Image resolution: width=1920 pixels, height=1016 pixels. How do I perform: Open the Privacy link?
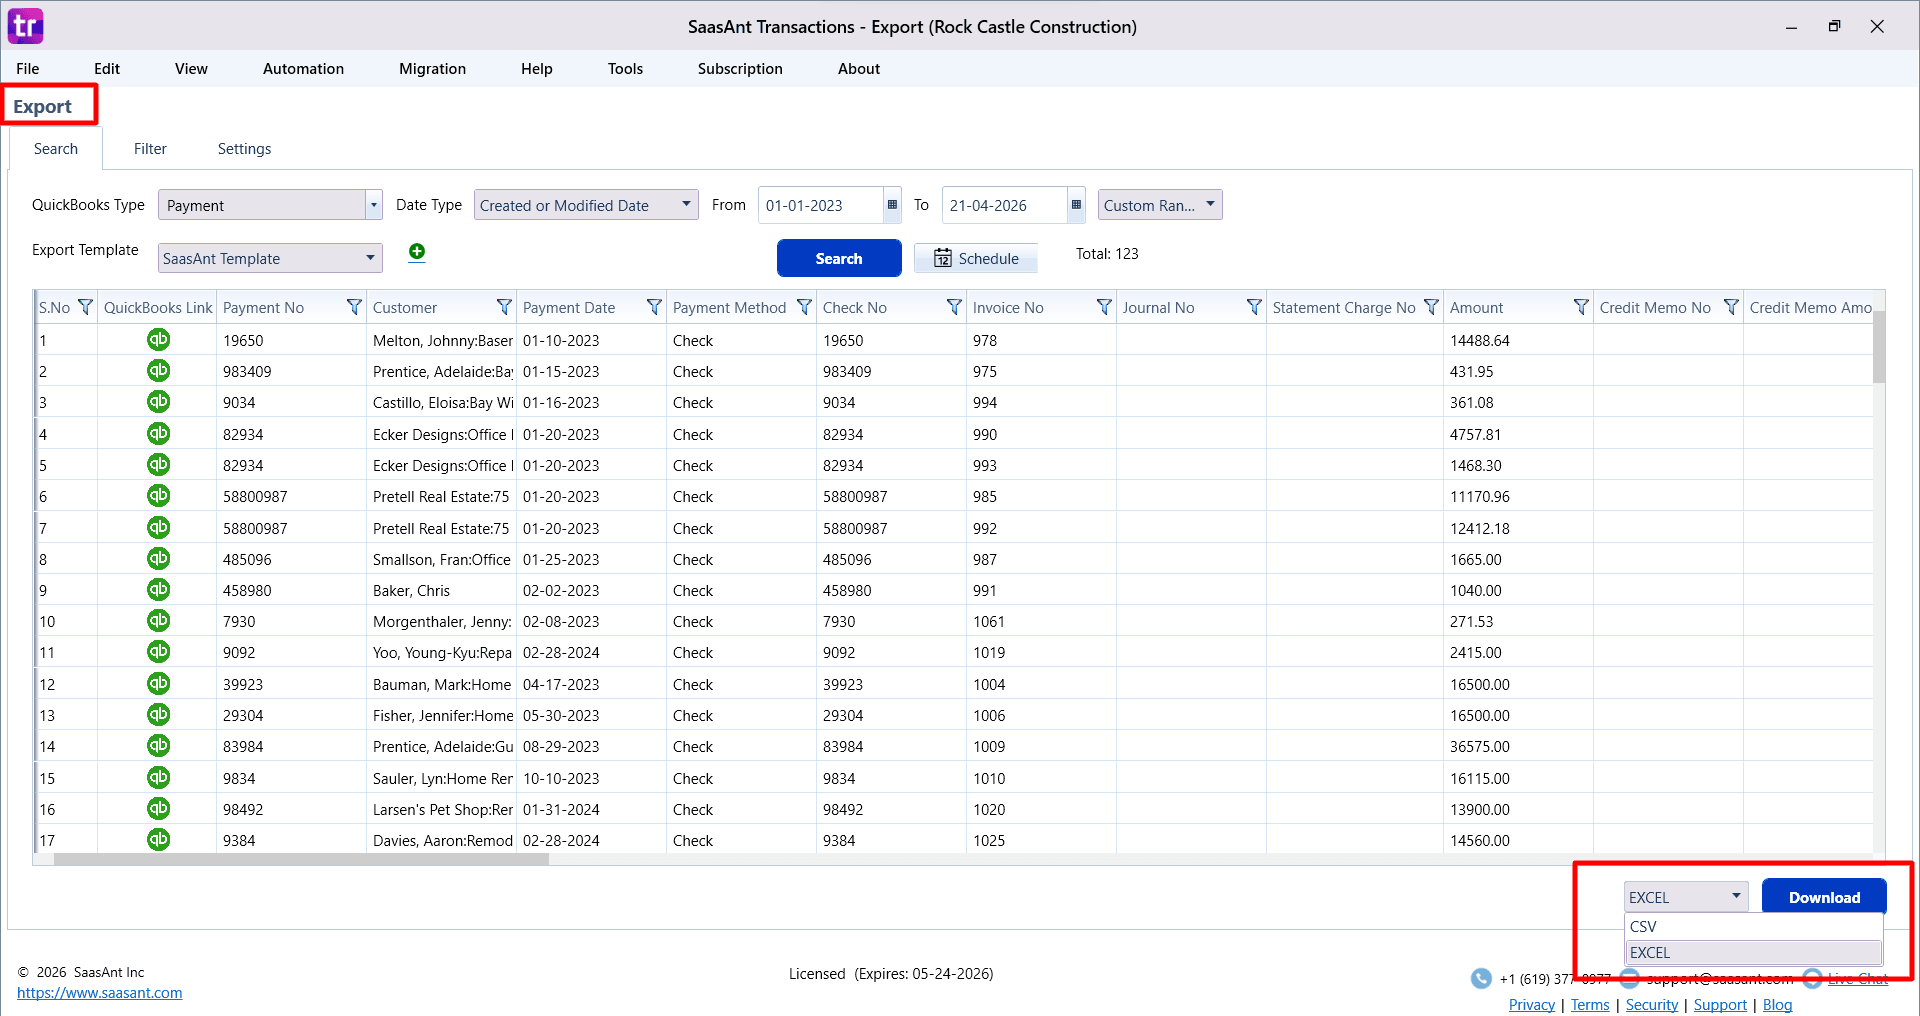(1532, 1005)
